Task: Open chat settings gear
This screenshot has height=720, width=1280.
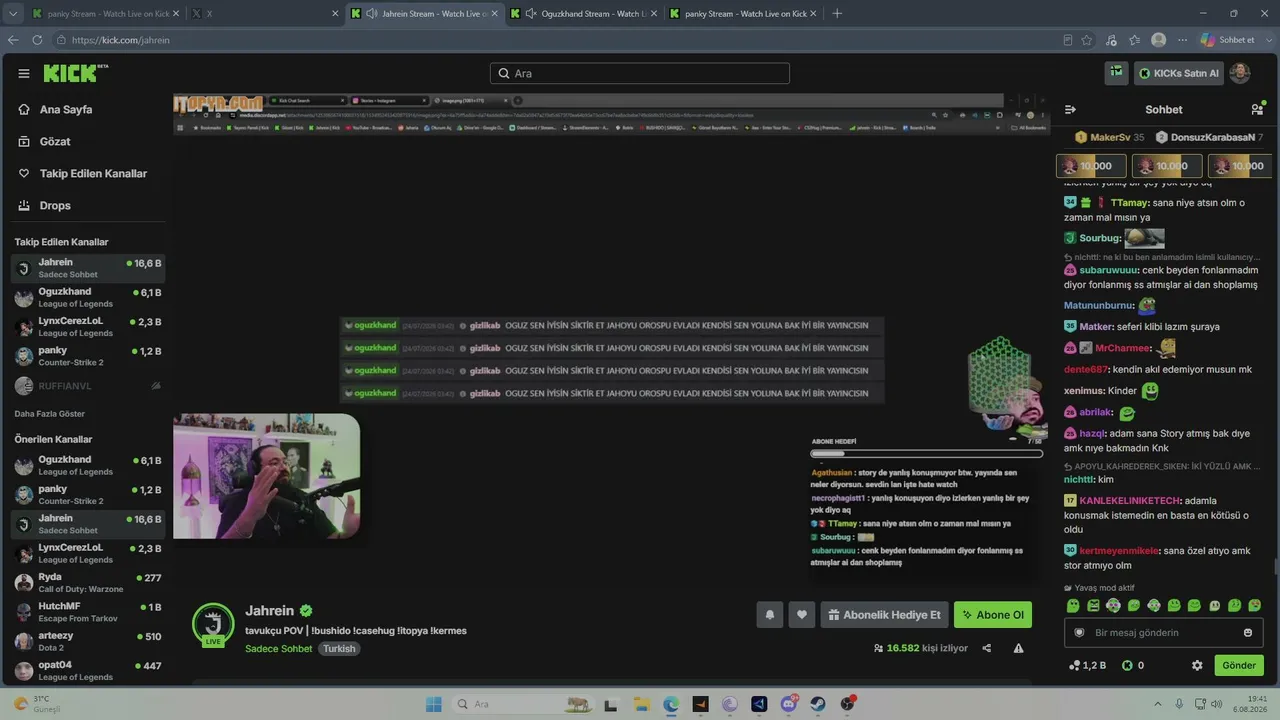Action: (x=1197, y=665)
